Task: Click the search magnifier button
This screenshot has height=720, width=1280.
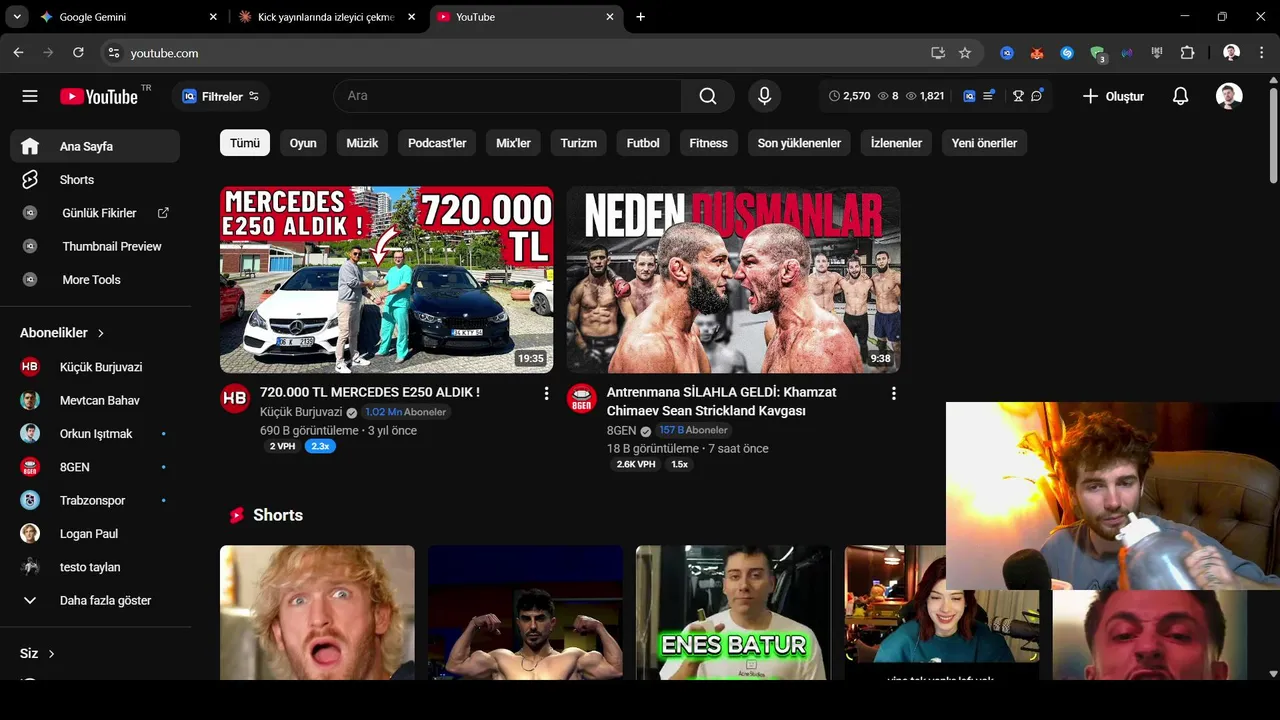Action: coord(708,96)
